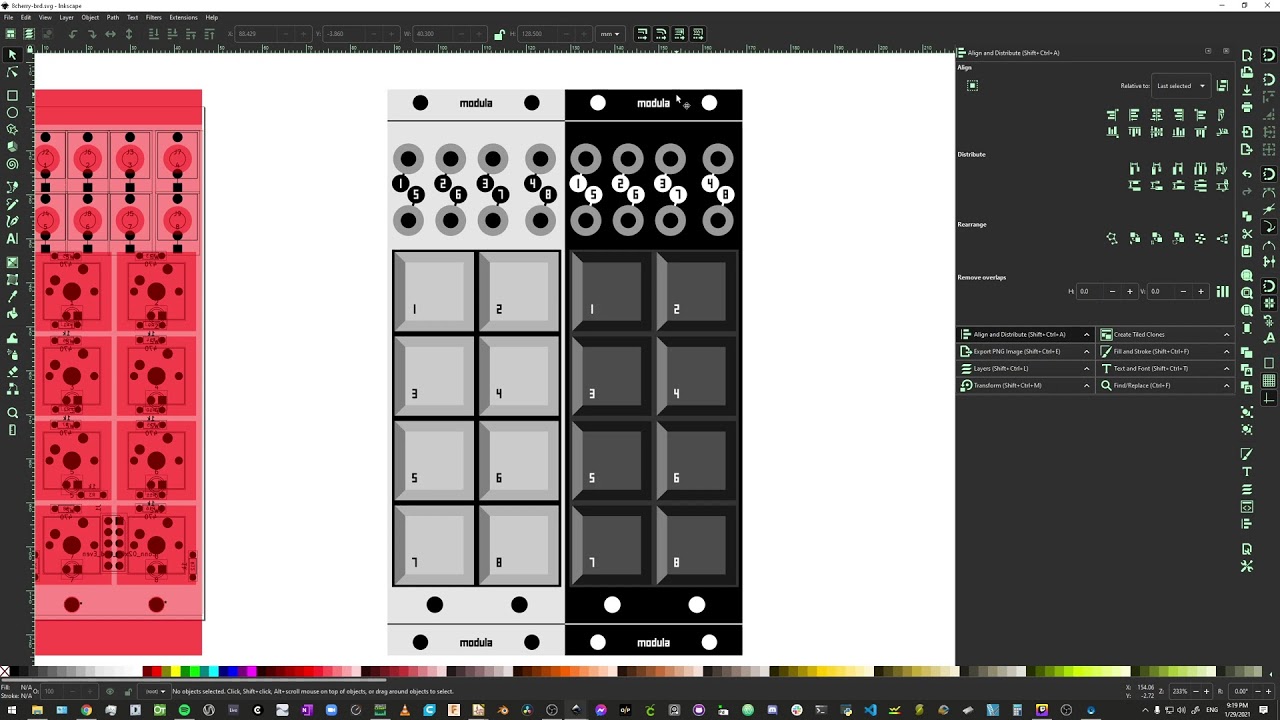Click the Undo arrow icon

click(1247, 174)
